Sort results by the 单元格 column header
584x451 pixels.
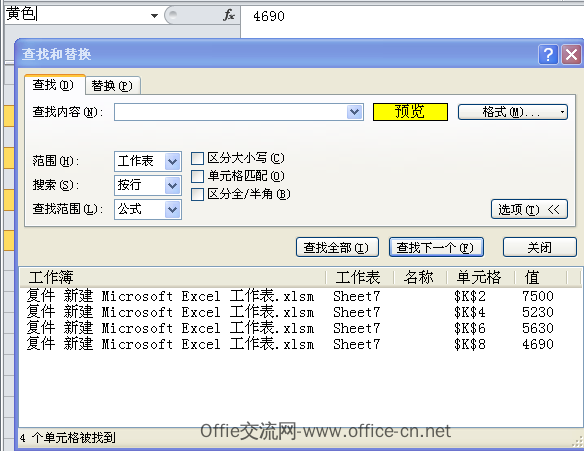[x=479, y=277]
